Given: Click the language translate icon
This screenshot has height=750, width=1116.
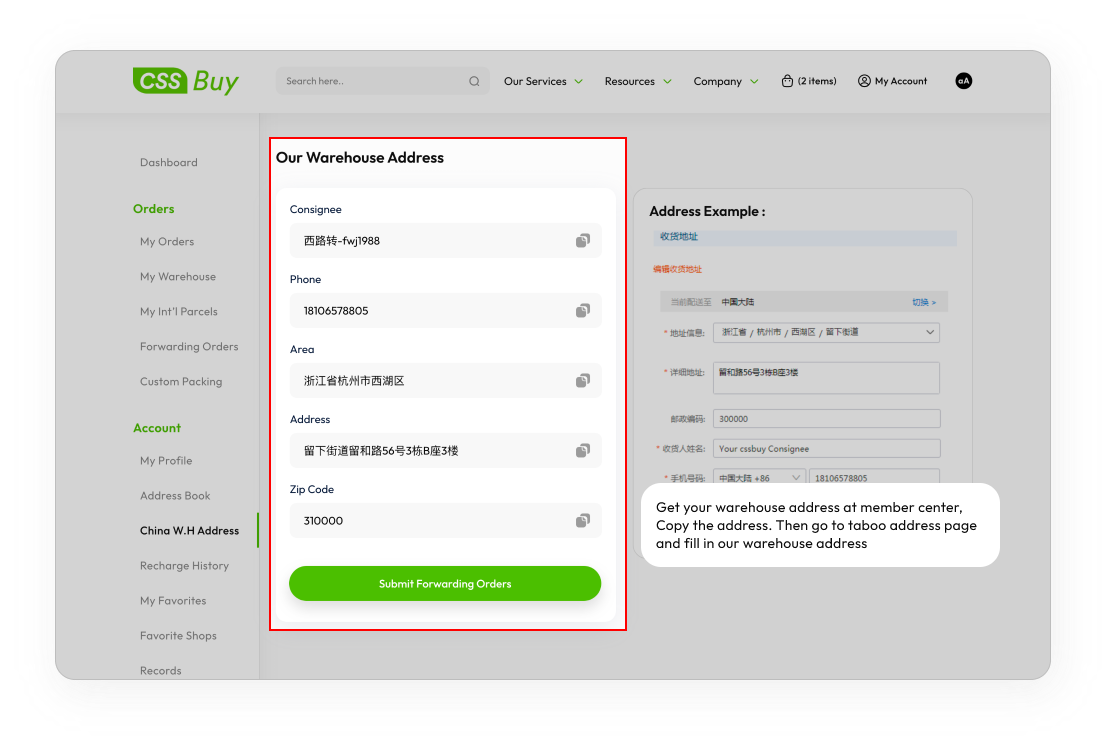Looking at the screenshot, I should point(963,81).
